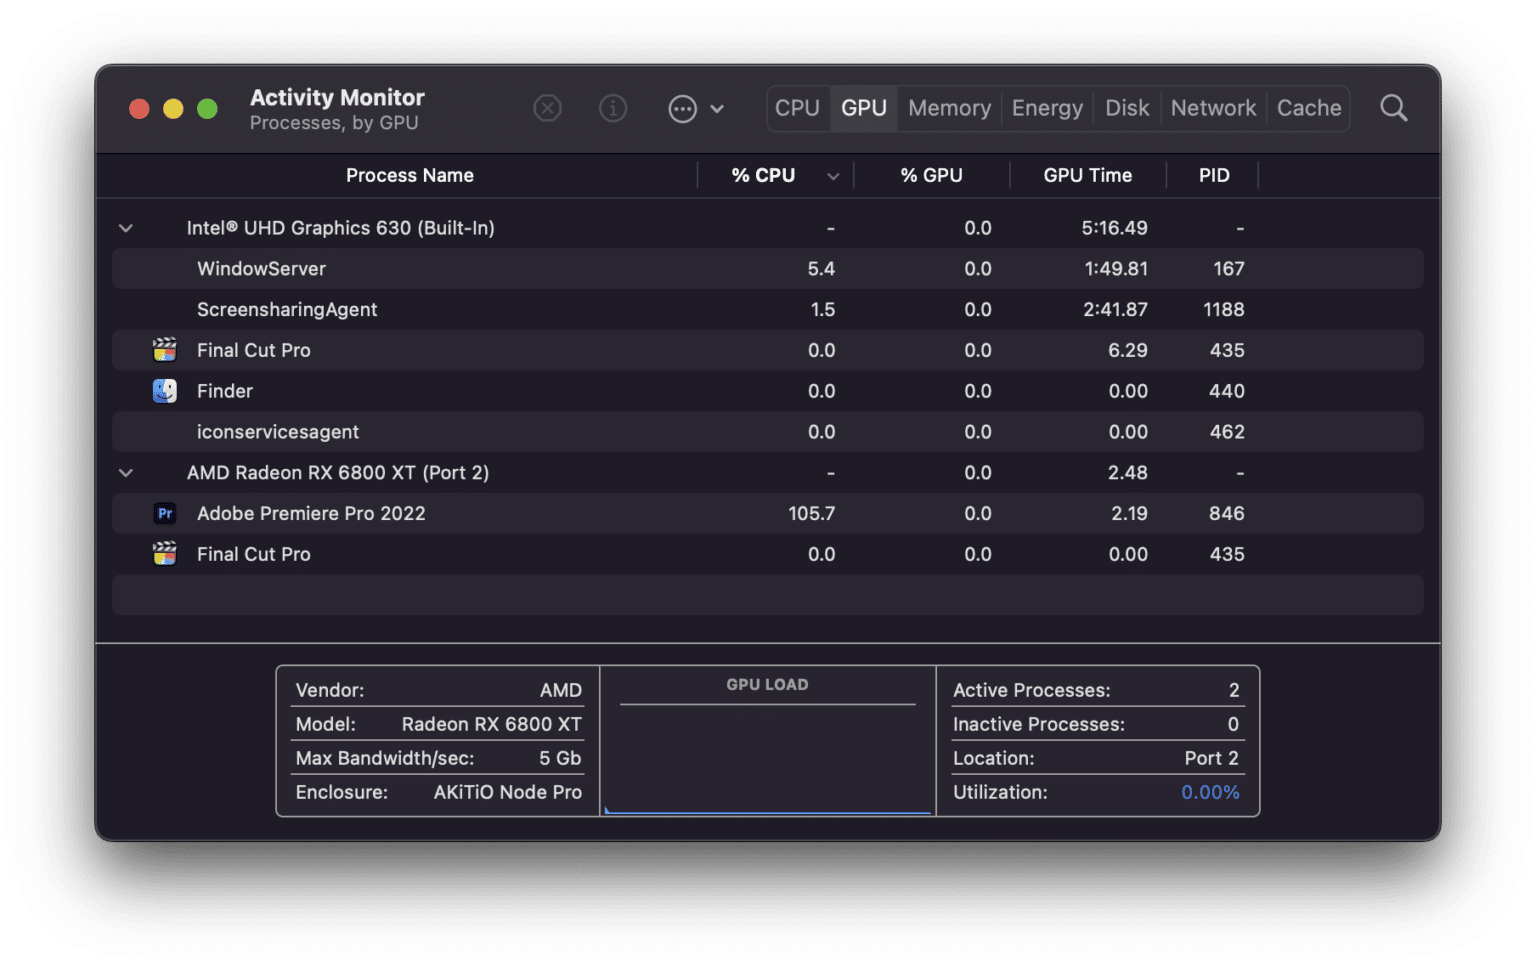Click the % GPU column header

click(x=931, y=175)
